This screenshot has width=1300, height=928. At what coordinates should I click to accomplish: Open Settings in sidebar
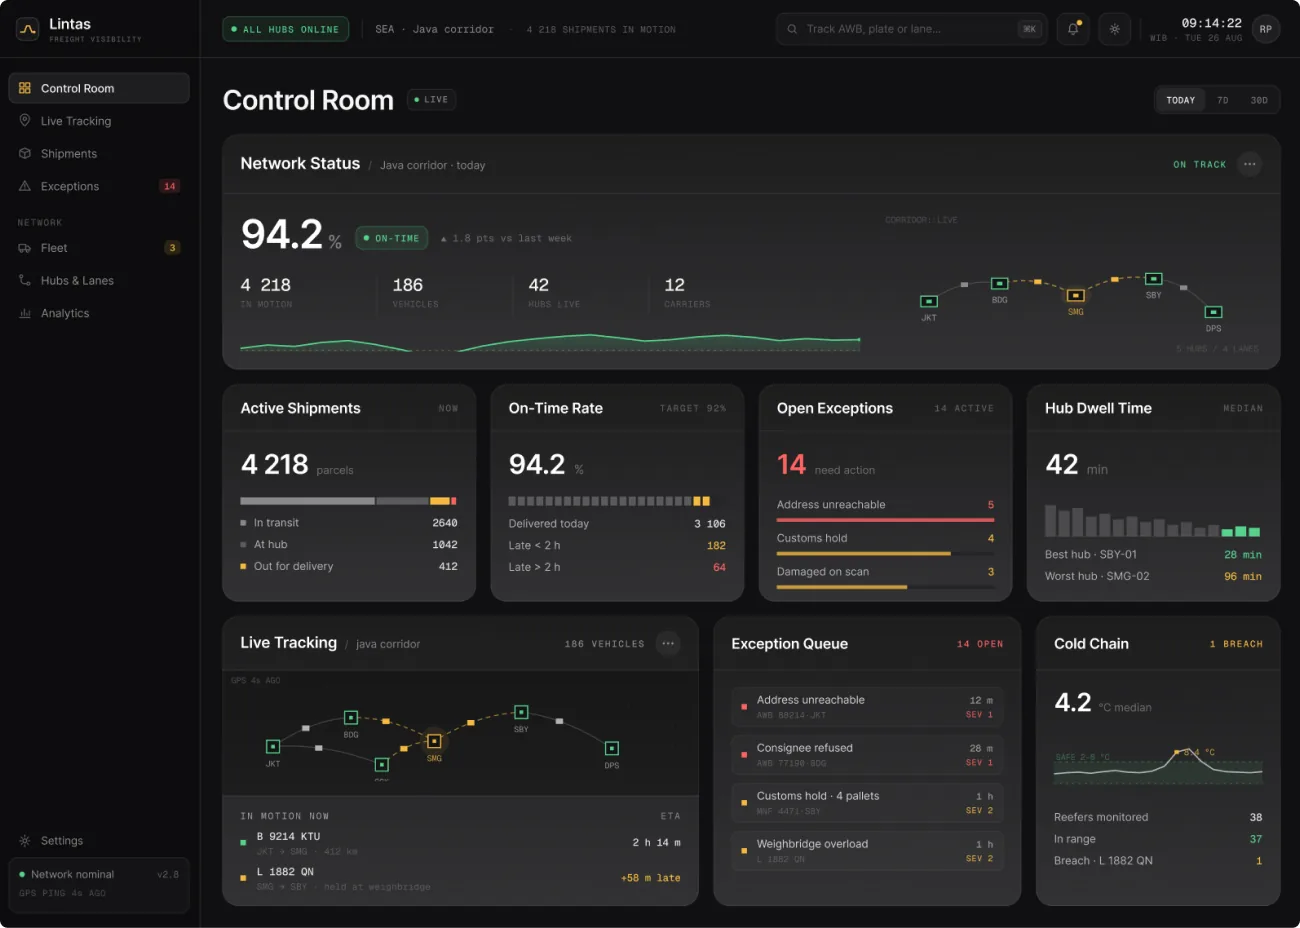point(99,841)
